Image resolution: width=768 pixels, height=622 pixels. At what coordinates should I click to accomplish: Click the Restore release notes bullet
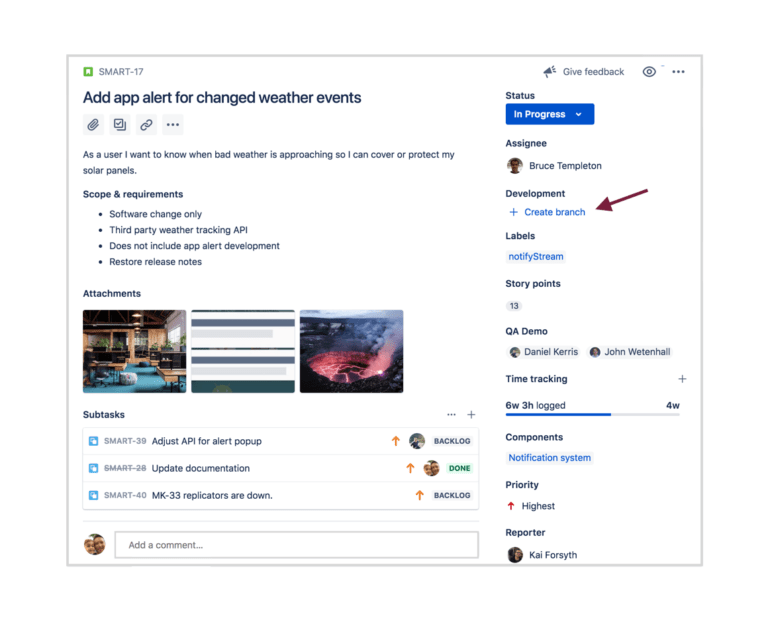pos(155,262)
